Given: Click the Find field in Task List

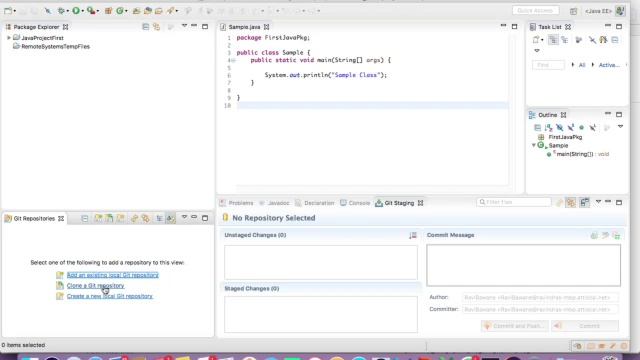Looking at the screenshot, I should [548, 65].
